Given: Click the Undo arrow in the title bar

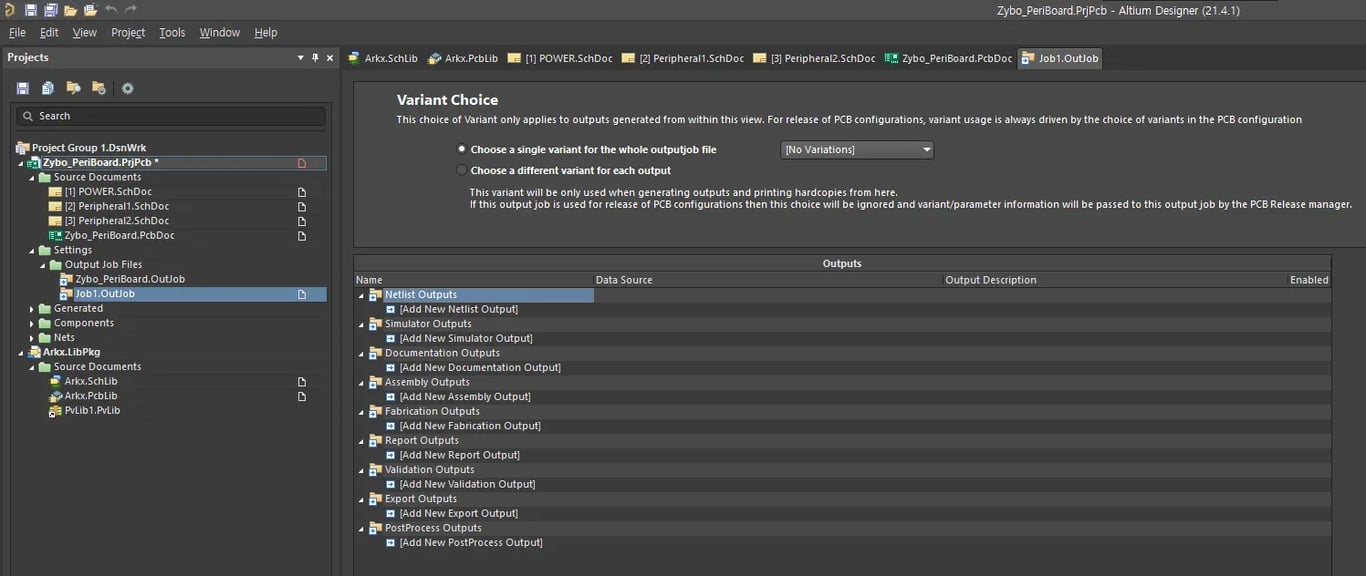Looking at the screenshot, I should coord(111,10).
